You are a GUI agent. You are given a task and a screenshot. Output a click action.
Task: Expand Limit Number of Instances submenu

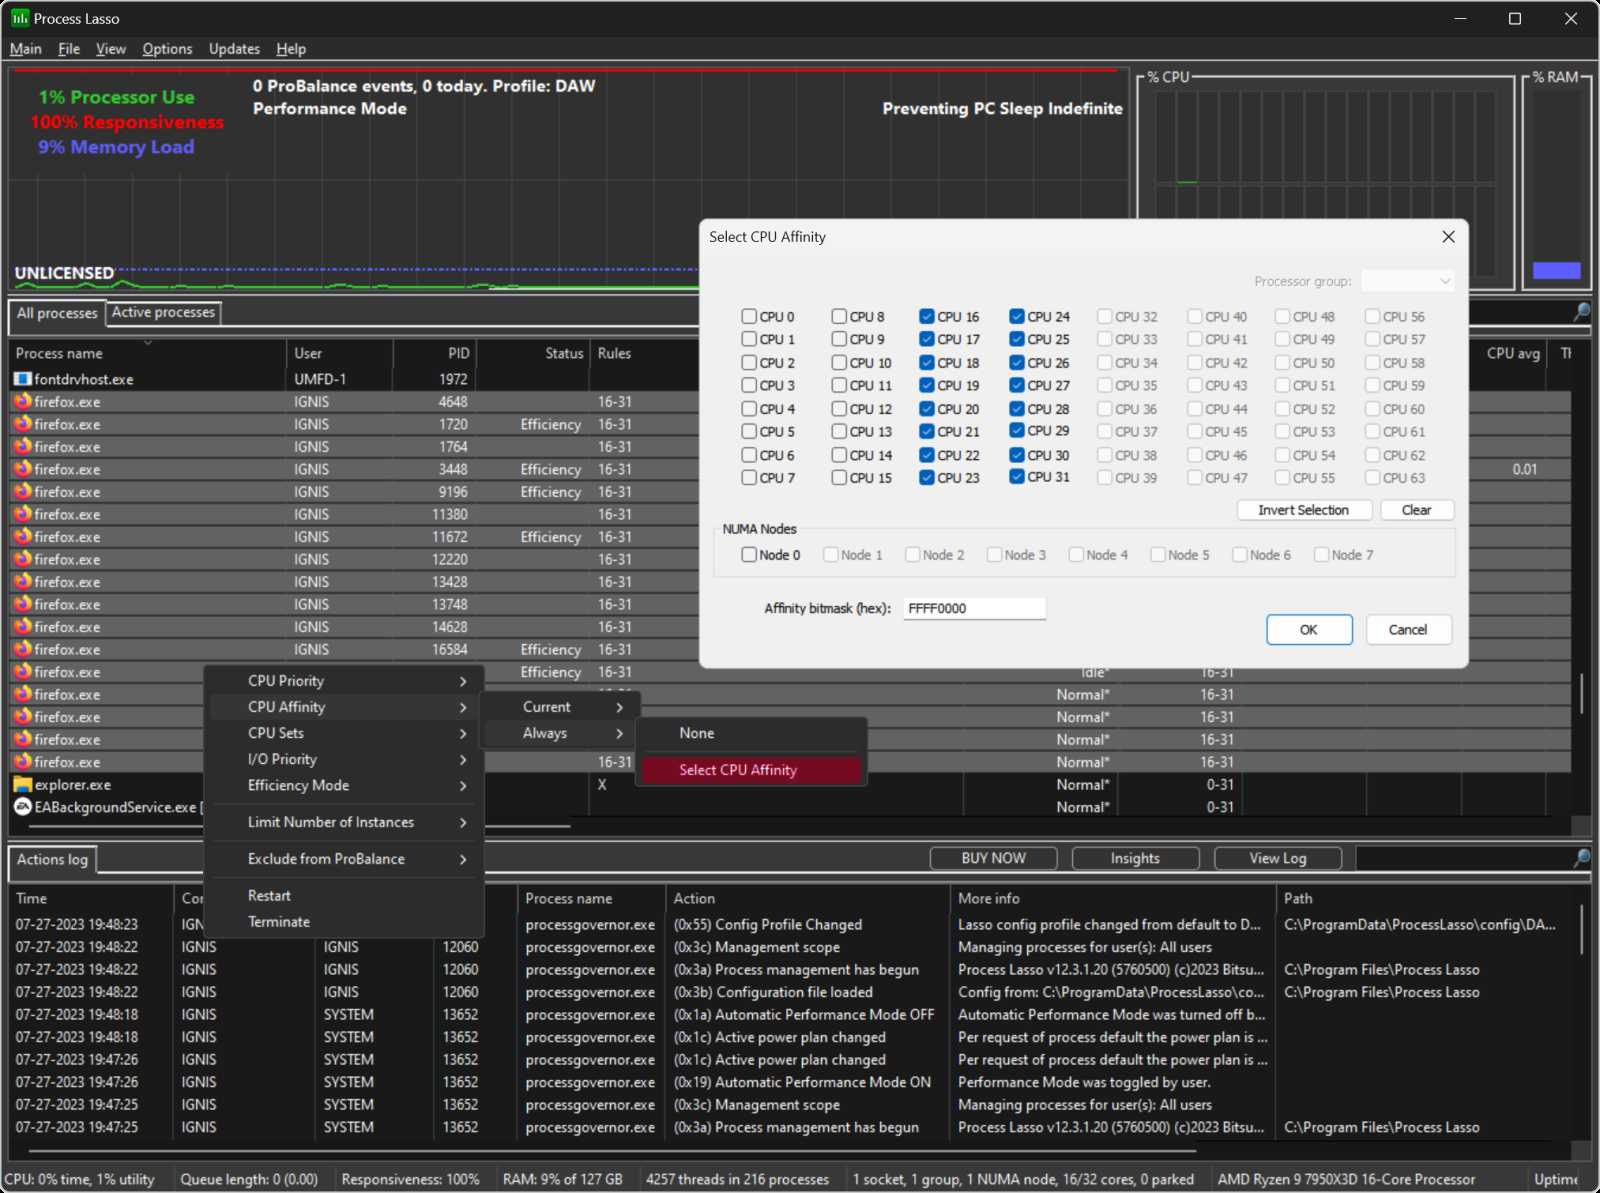345,822
